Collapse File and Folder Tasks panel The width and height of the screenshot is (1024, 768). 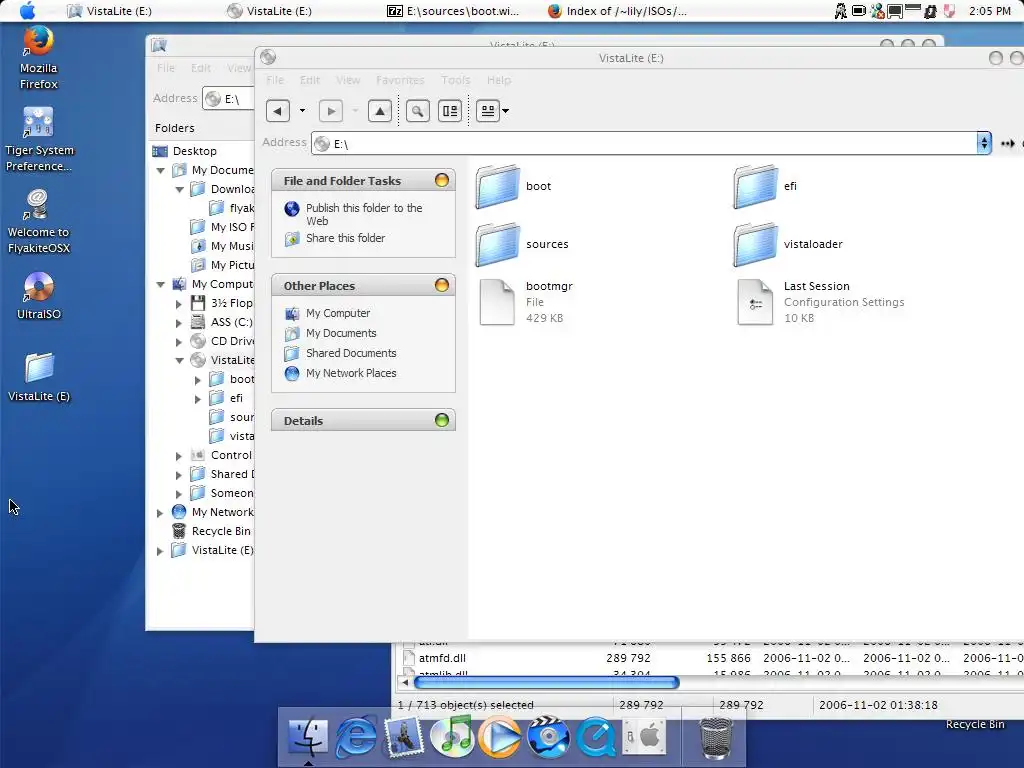[x=442, y=180]
